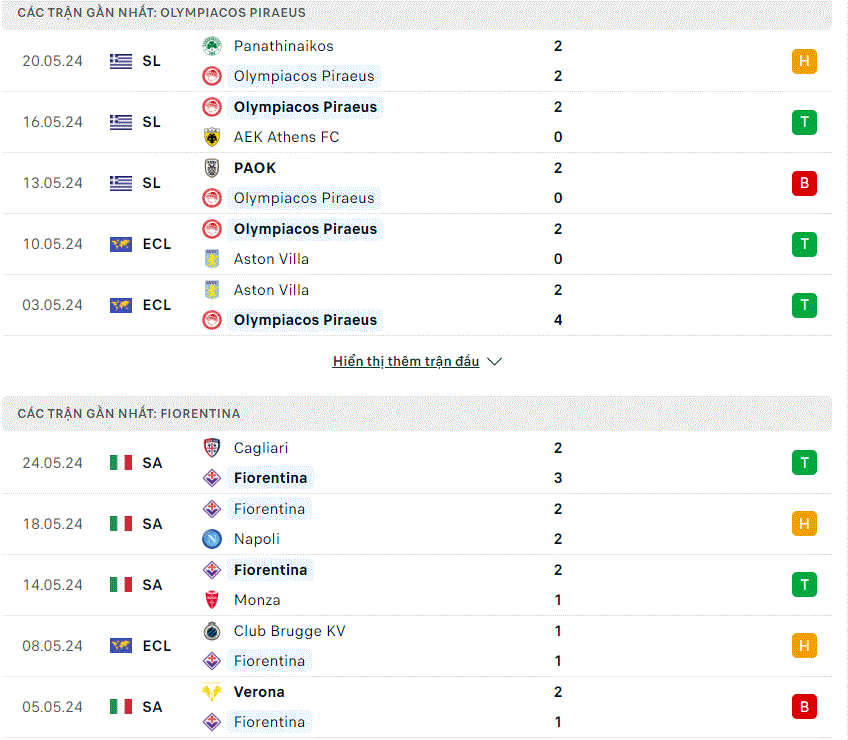The image size is (848, 740).
Task: Click orange H draw badge for Panathinaikos match
Action: click(x=804, y=61)
